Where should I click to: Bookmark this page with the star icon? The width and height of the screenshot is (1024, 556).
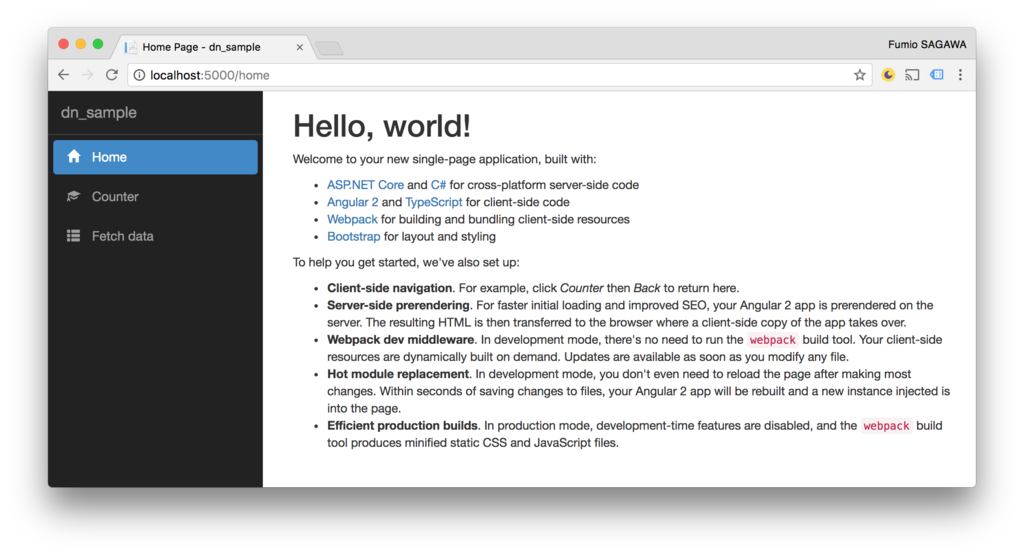click(859, 75)
